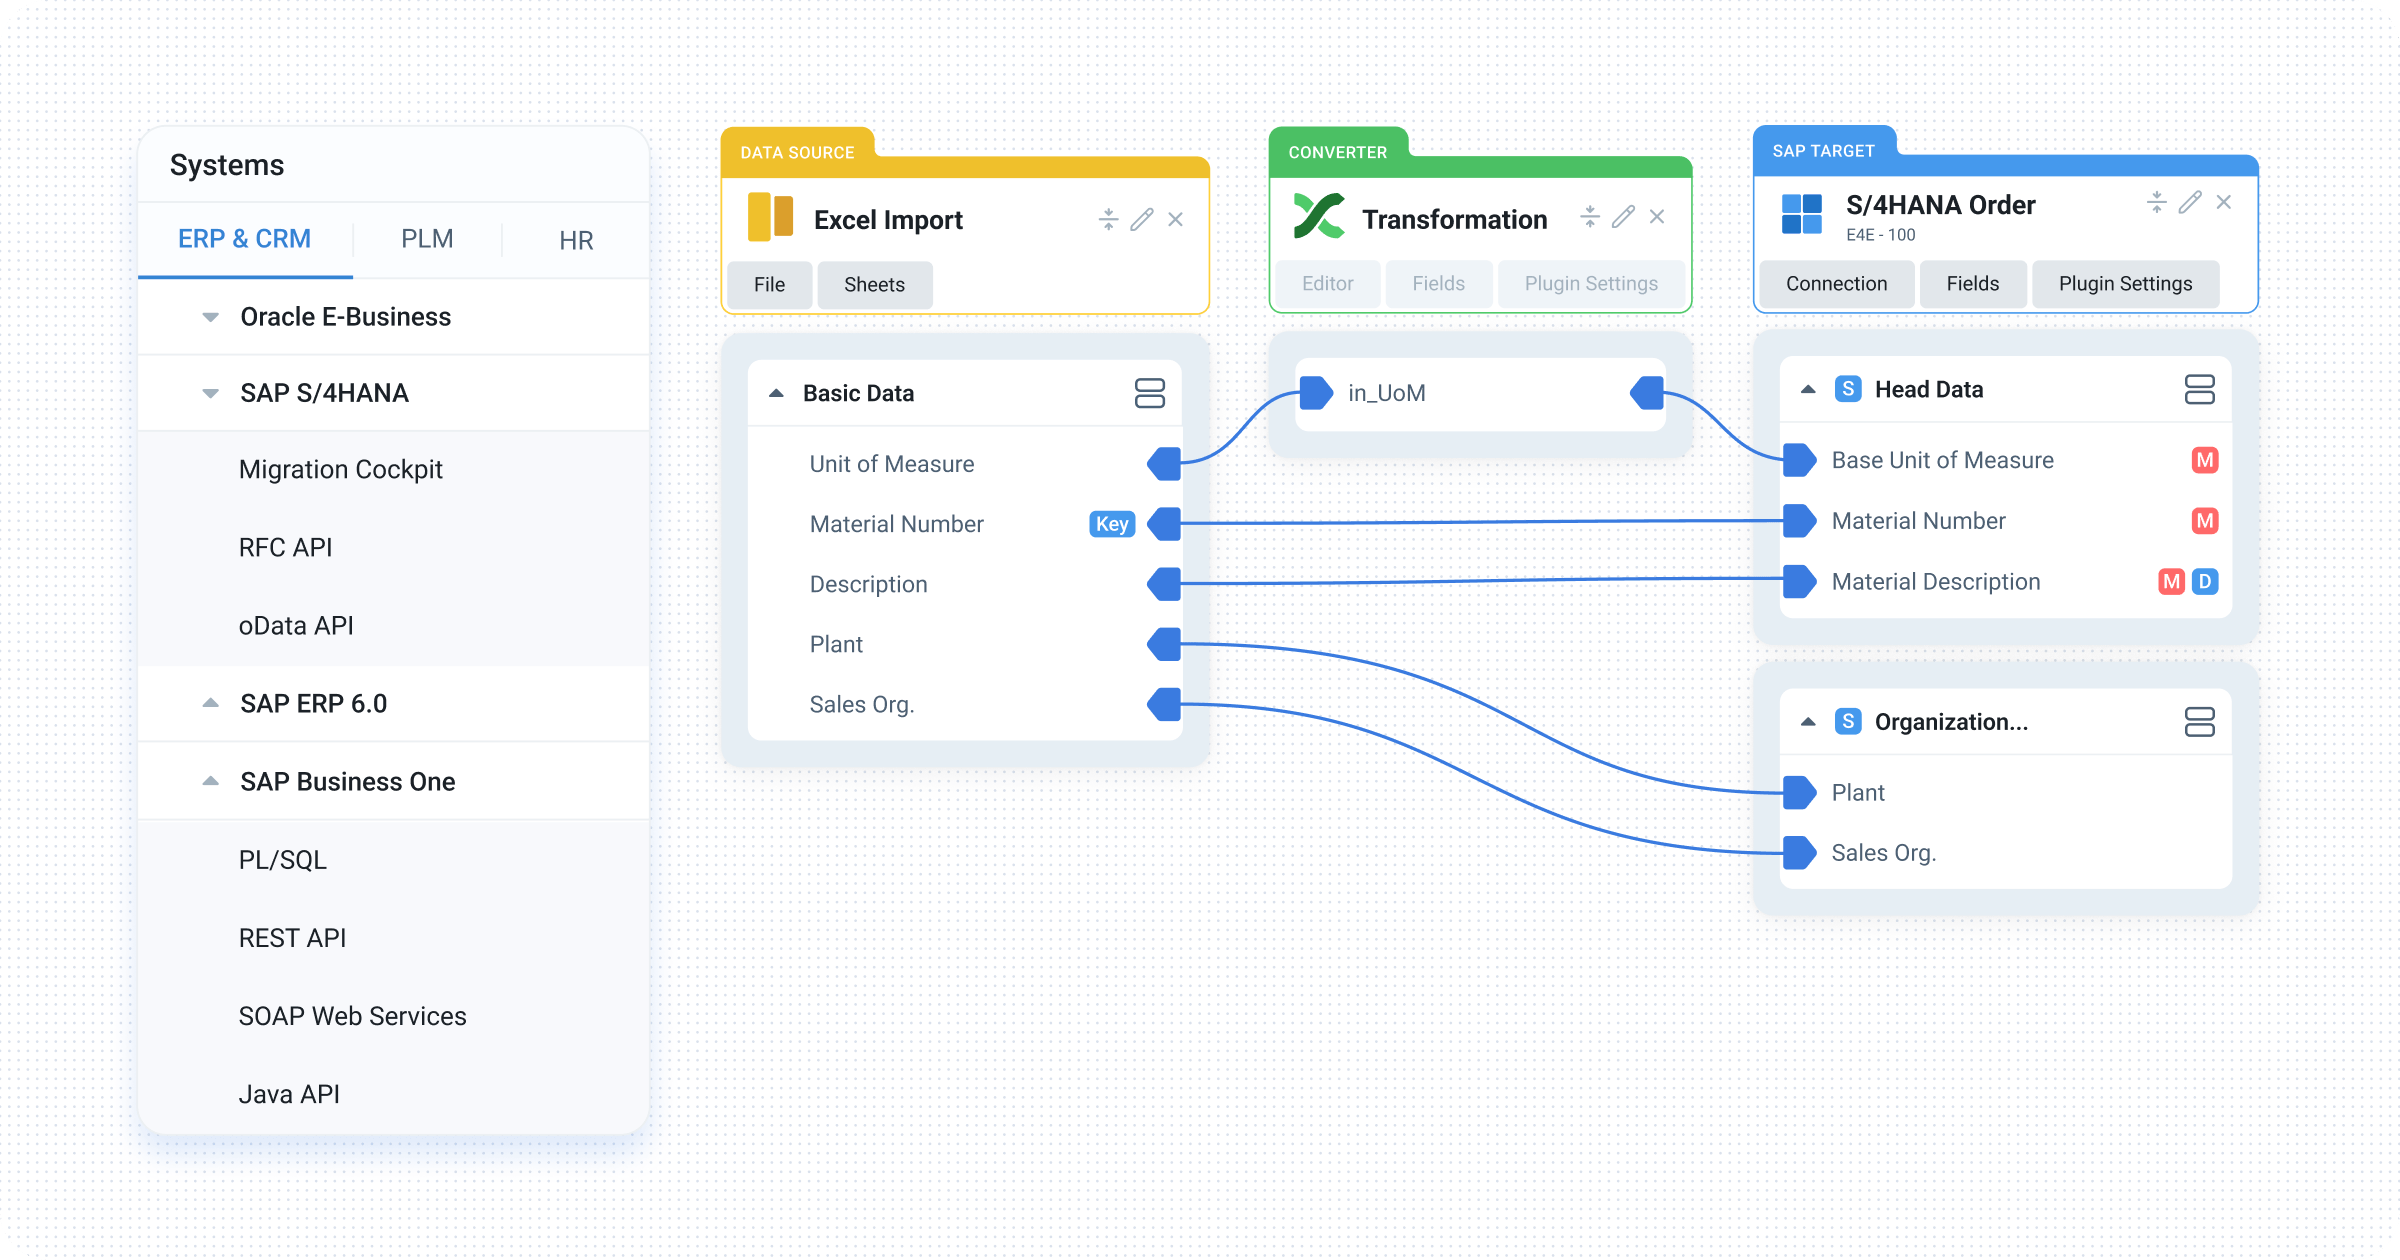This screenshot has width=2400, height=1260.
Task: Select the green Transformation converter icon
Action: [x=1322, y=217]
